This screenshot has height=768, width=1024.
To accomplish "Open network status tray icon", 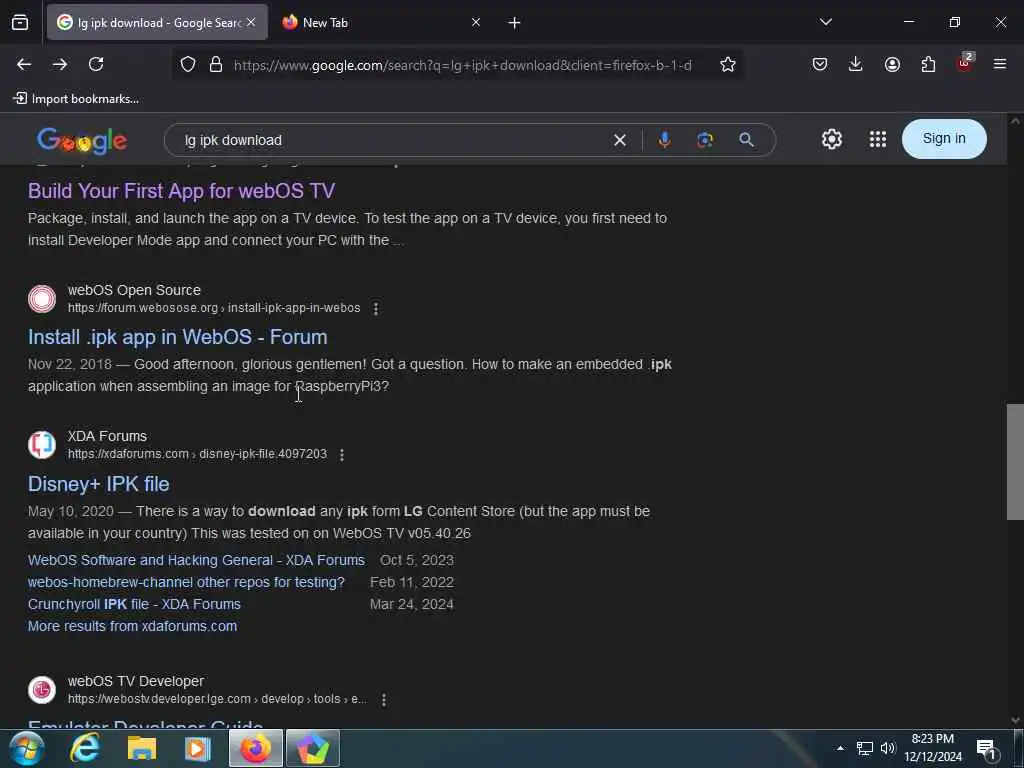I will coord(865,748).
